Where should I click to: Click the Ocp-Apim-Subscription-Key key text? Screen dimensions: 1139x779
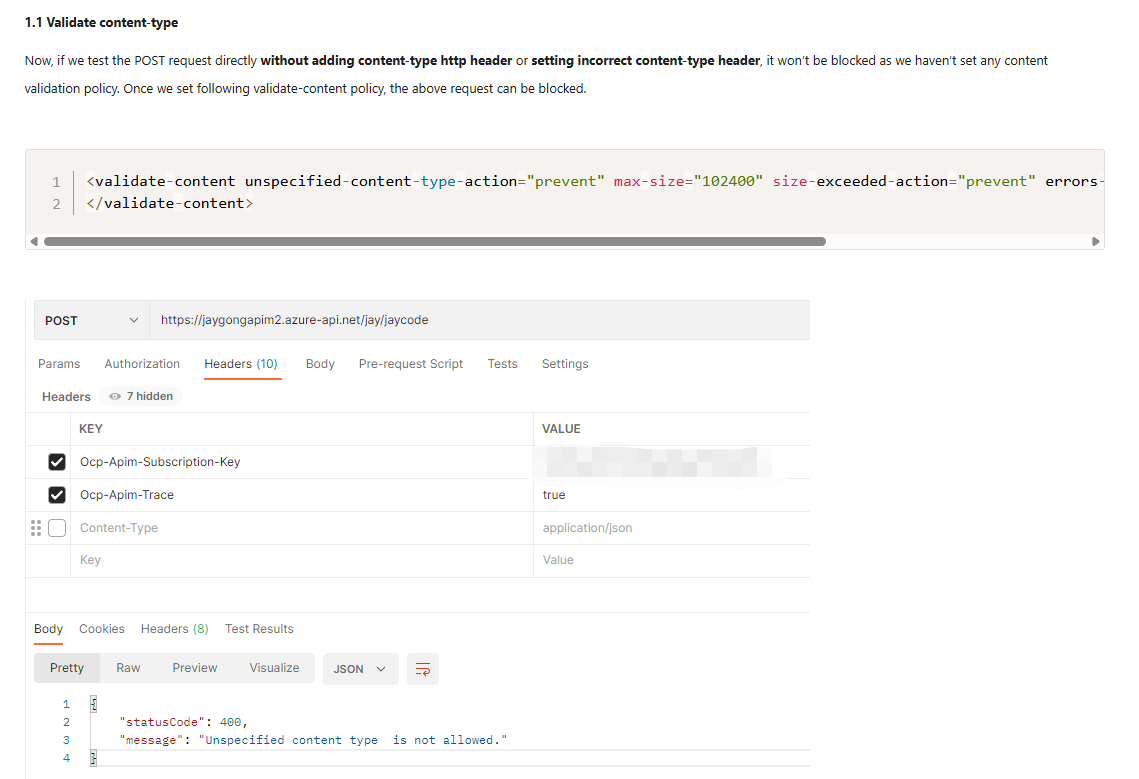[160, 461]
